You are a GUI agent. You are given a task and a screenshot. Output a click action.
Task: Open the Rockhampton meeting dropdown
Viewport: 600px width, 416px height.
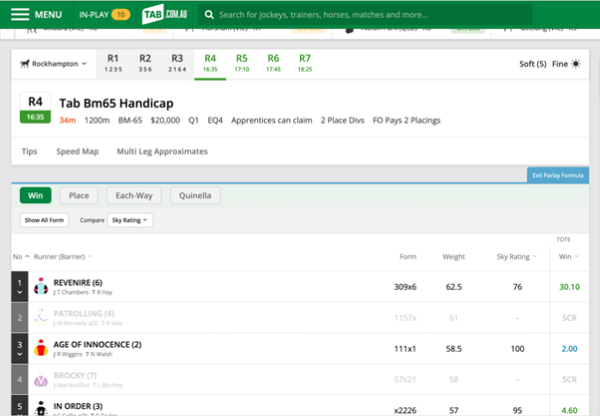pos(54,64)
